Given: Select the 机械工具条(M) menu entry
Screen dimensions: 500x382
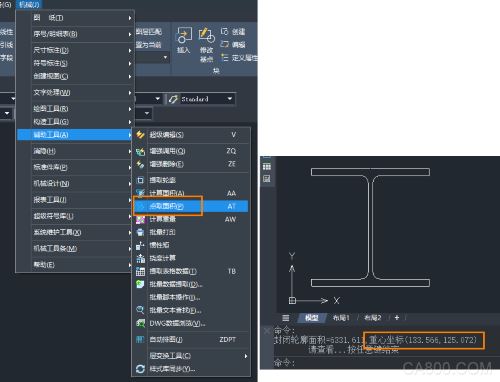Looking at the screenshot, I should point(74,249).
